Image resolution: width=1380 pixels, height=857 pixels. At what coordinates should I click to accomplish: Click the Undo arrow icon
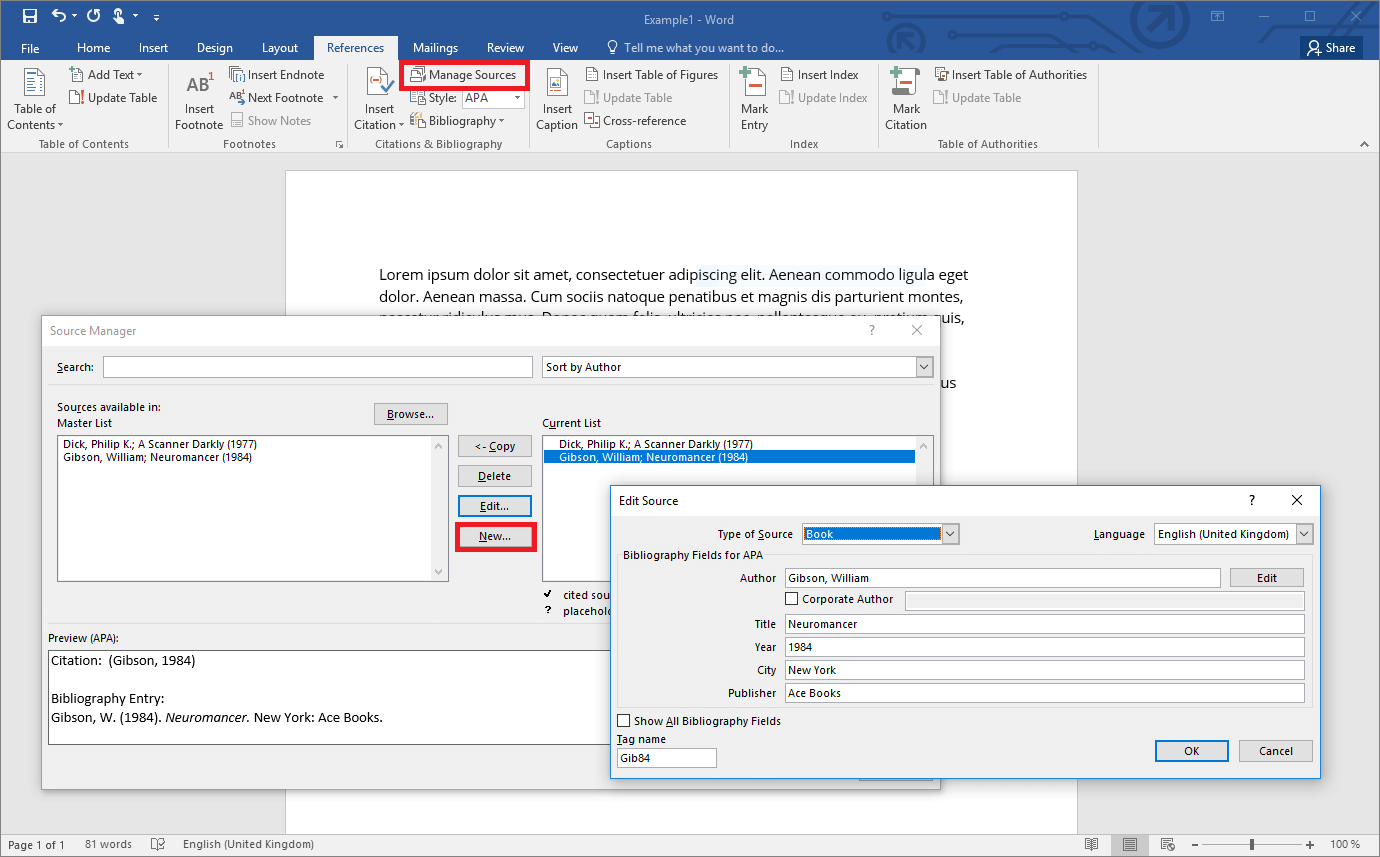pos(58,16)
